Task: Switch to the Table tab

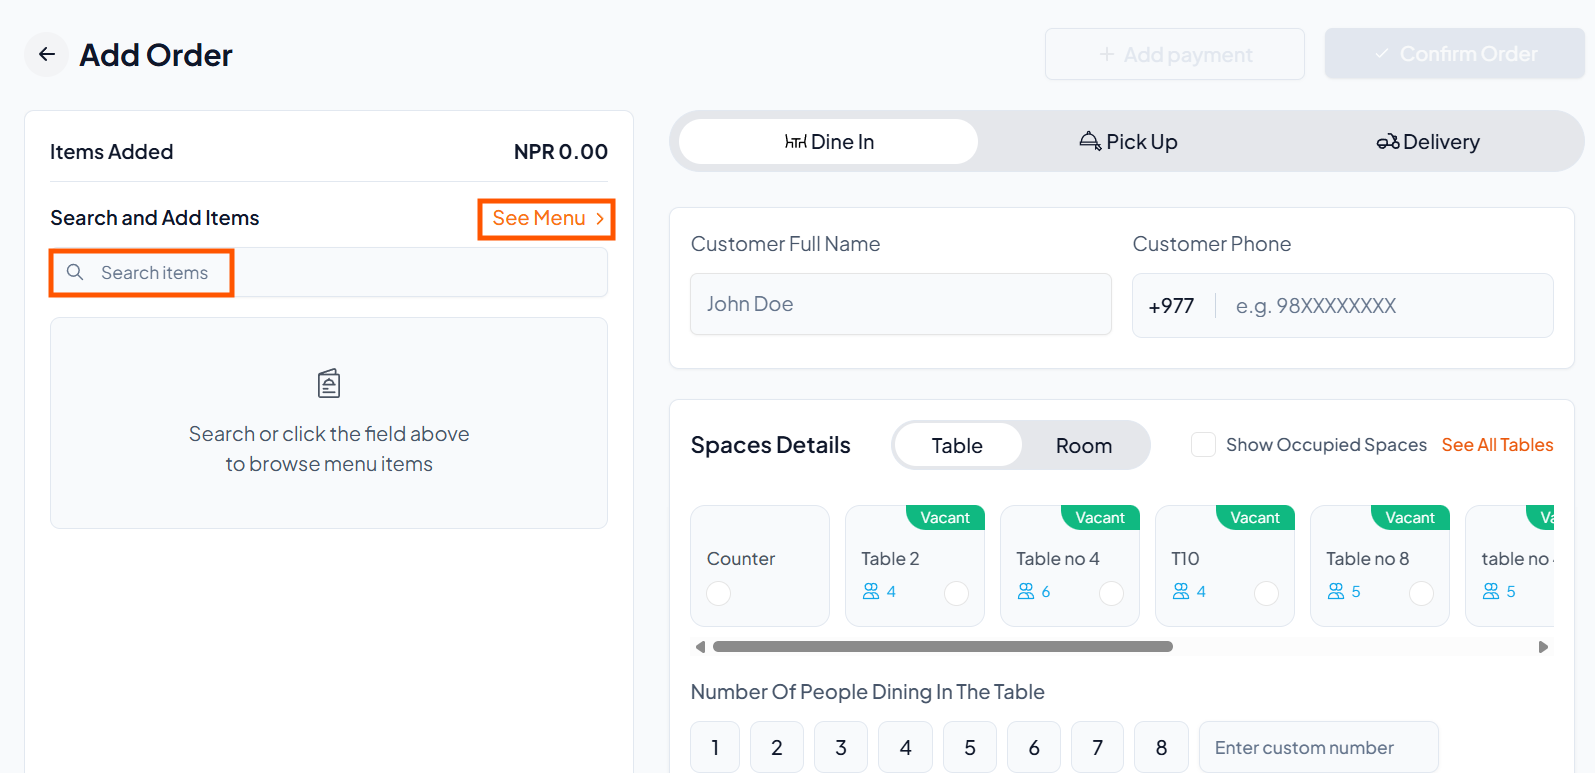Action: pos(957,446)
